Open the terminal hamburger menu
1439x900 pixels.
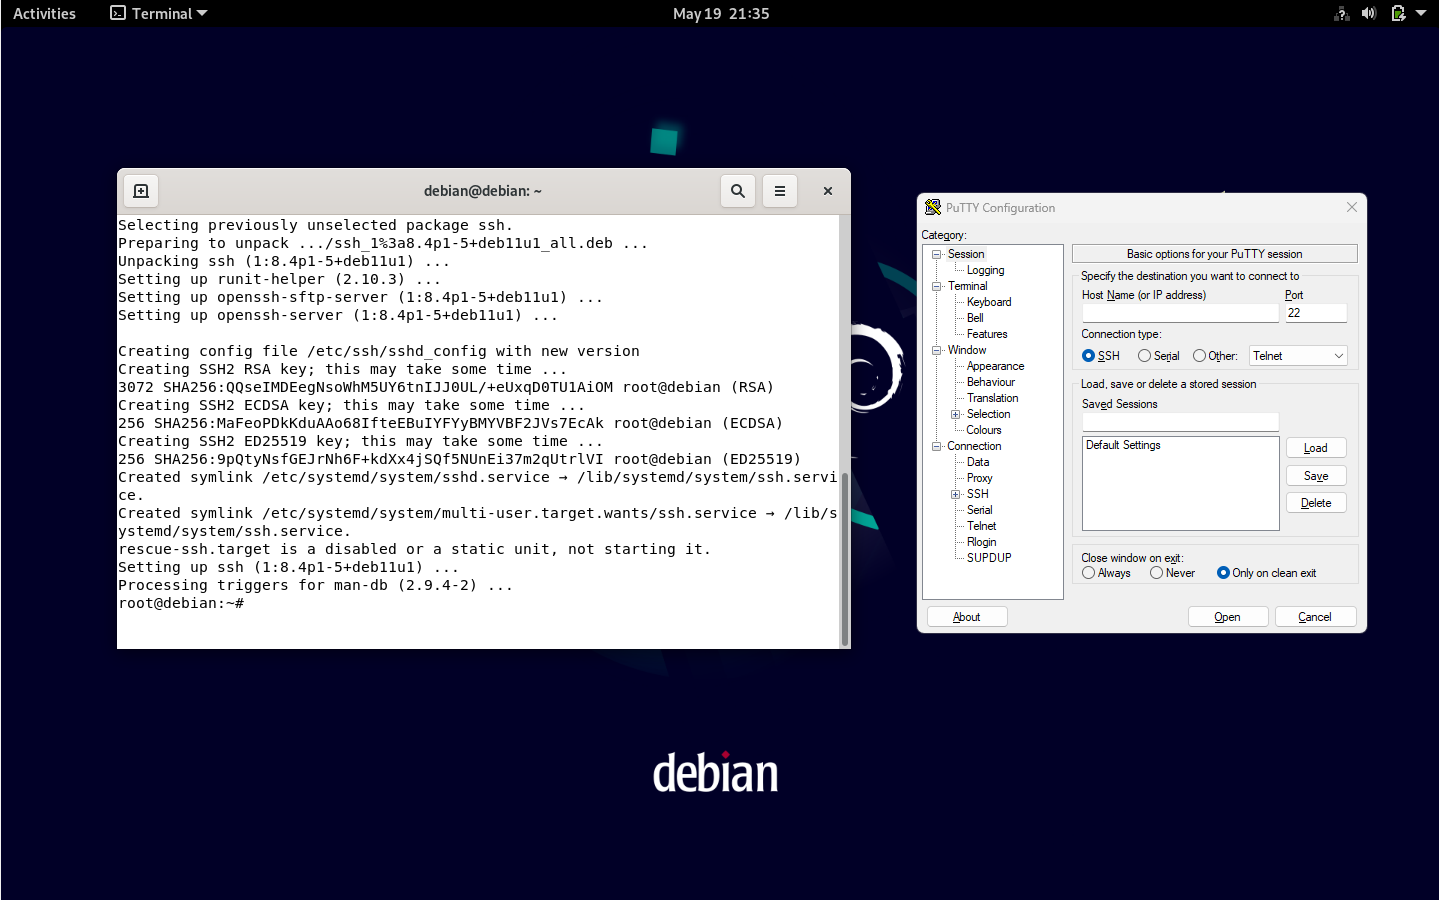click(x=780, y=191)
